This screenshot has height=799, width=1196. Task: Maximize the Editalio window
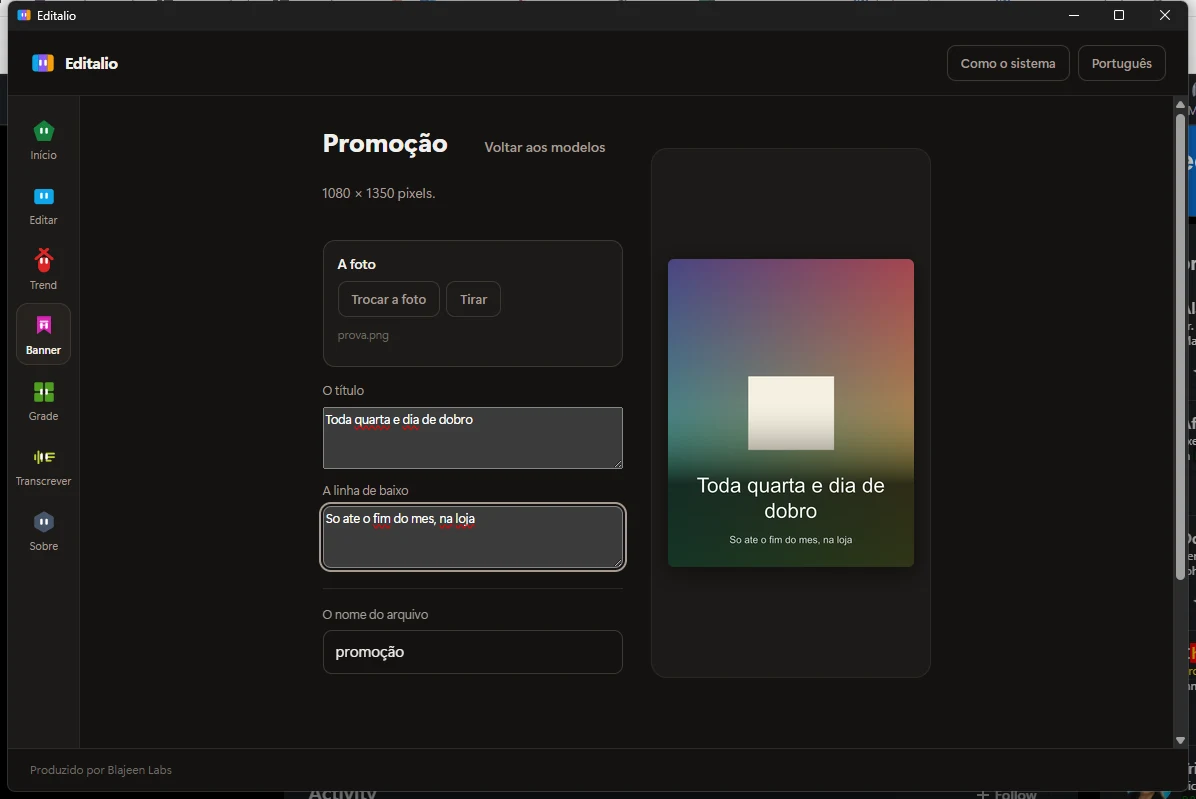tap(1119, 15)
